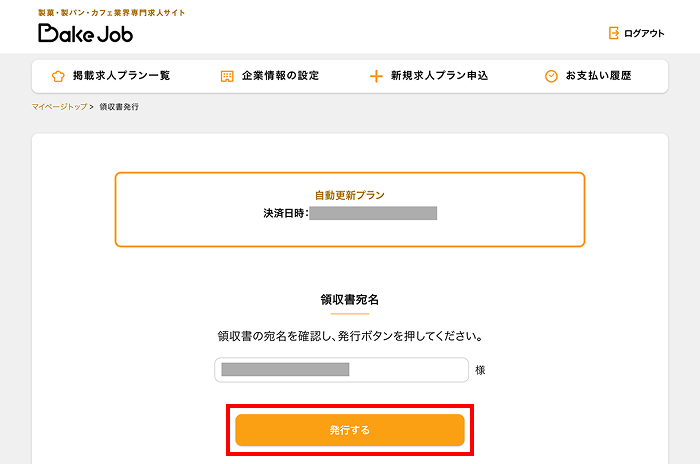This screenshot has width=700, height=464.
Task: Click the chef hat icon for job plan list
Action: tap(58, 76)
